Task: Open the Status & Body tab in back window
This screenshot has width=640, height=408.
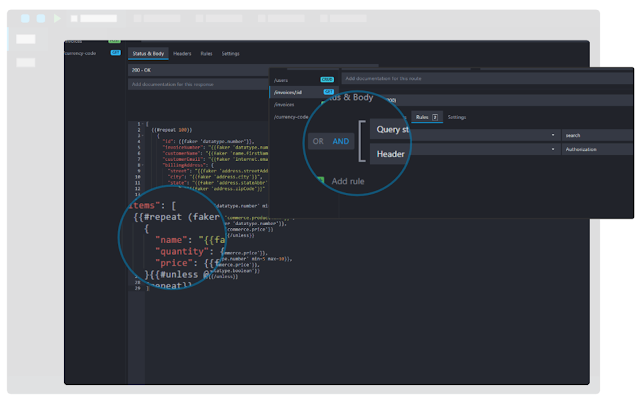Action: point(148,53)
